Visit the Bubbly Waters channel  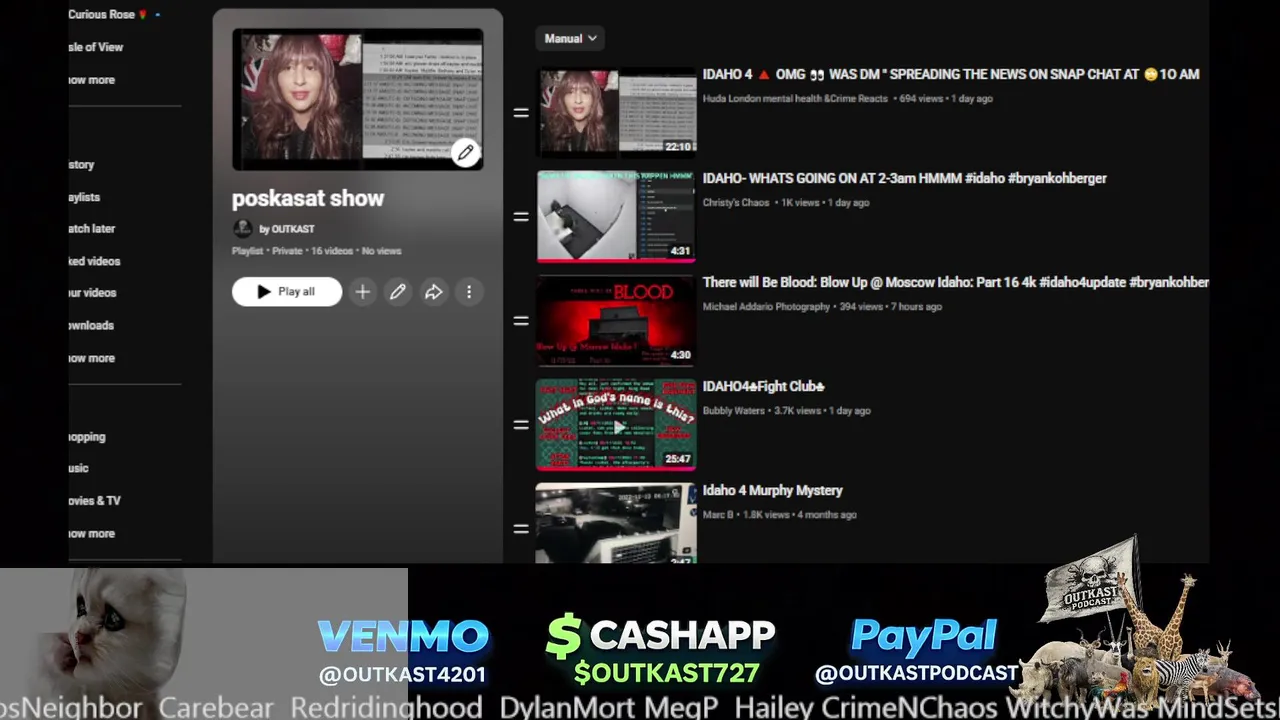tap(733, 411)
